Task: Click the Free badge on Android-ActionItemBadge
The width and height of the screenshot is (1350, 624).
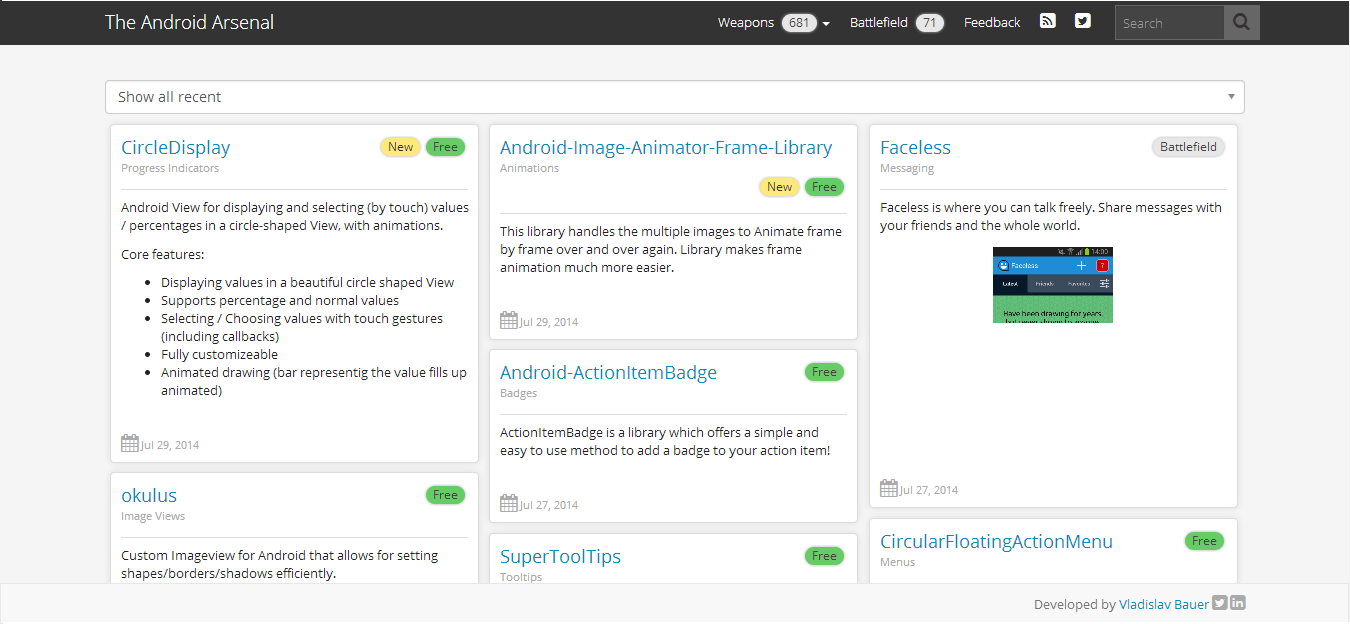Action: pos(824,372)
